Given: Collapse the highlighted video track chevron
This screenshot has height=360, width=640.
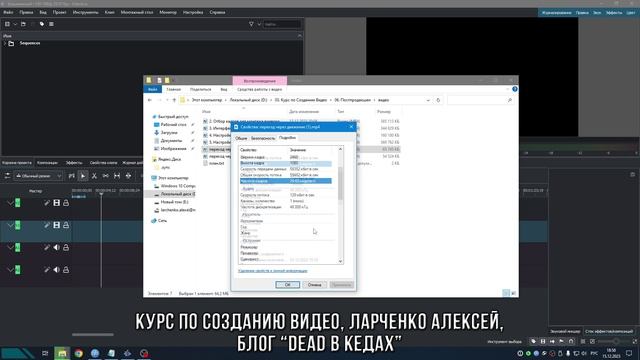Looking at the screenshot, I should click(10, 225).
